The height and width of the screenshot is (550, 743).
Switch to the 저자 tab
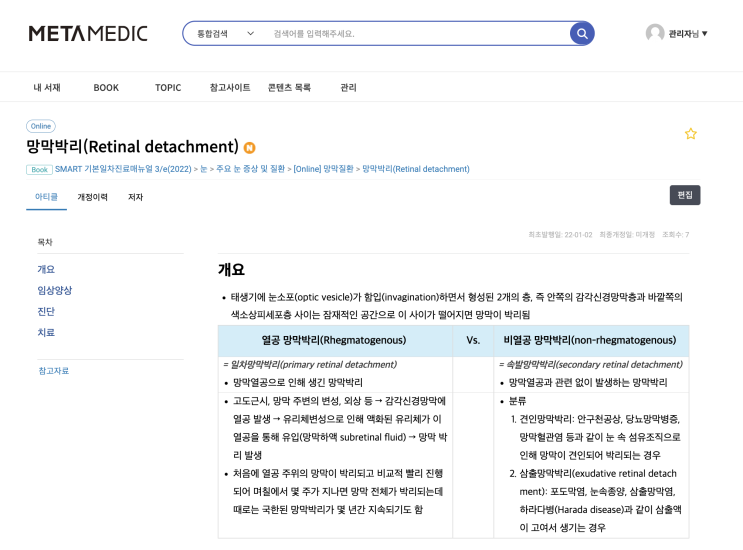(136, 197)
